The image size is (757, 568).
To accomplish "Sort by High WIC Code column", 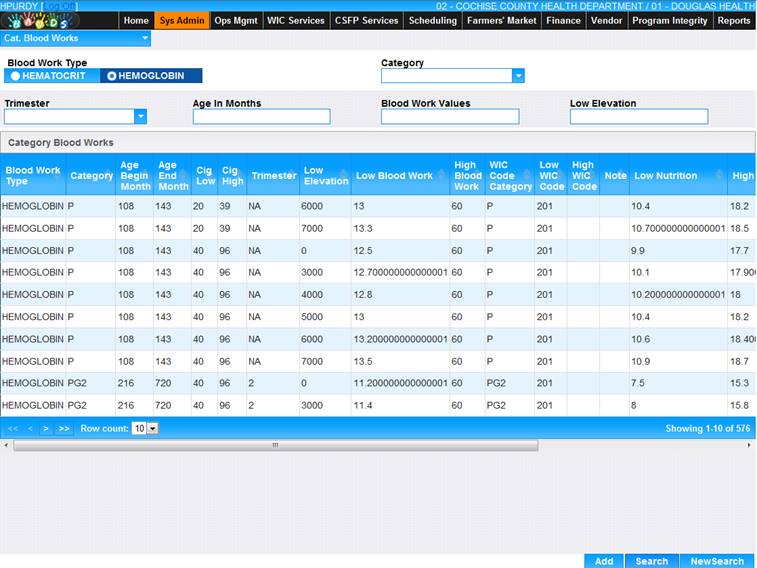I will (584, 176).
